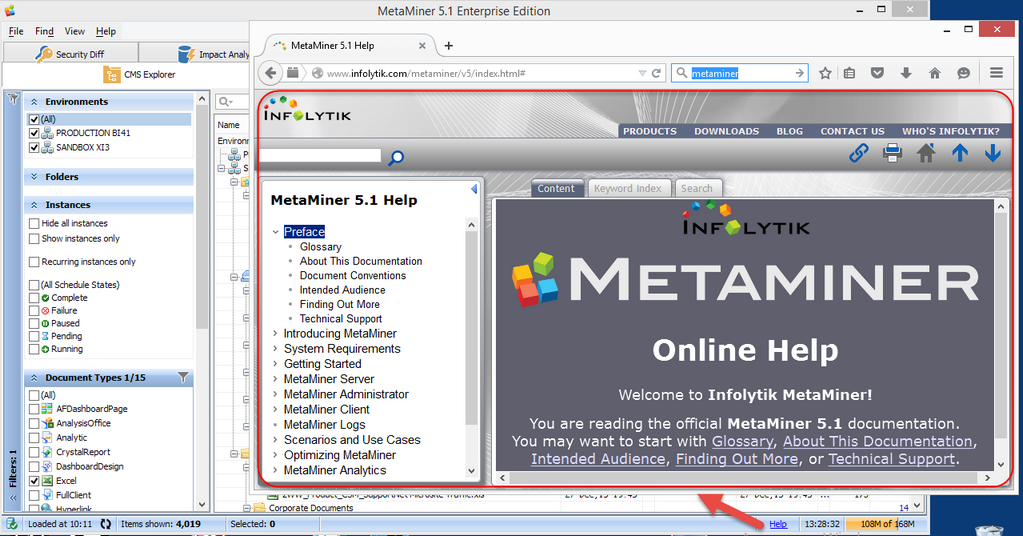Click the Security Diff key icon
This screenshot has width=1023, height=536.
click(x=44, y=54)
